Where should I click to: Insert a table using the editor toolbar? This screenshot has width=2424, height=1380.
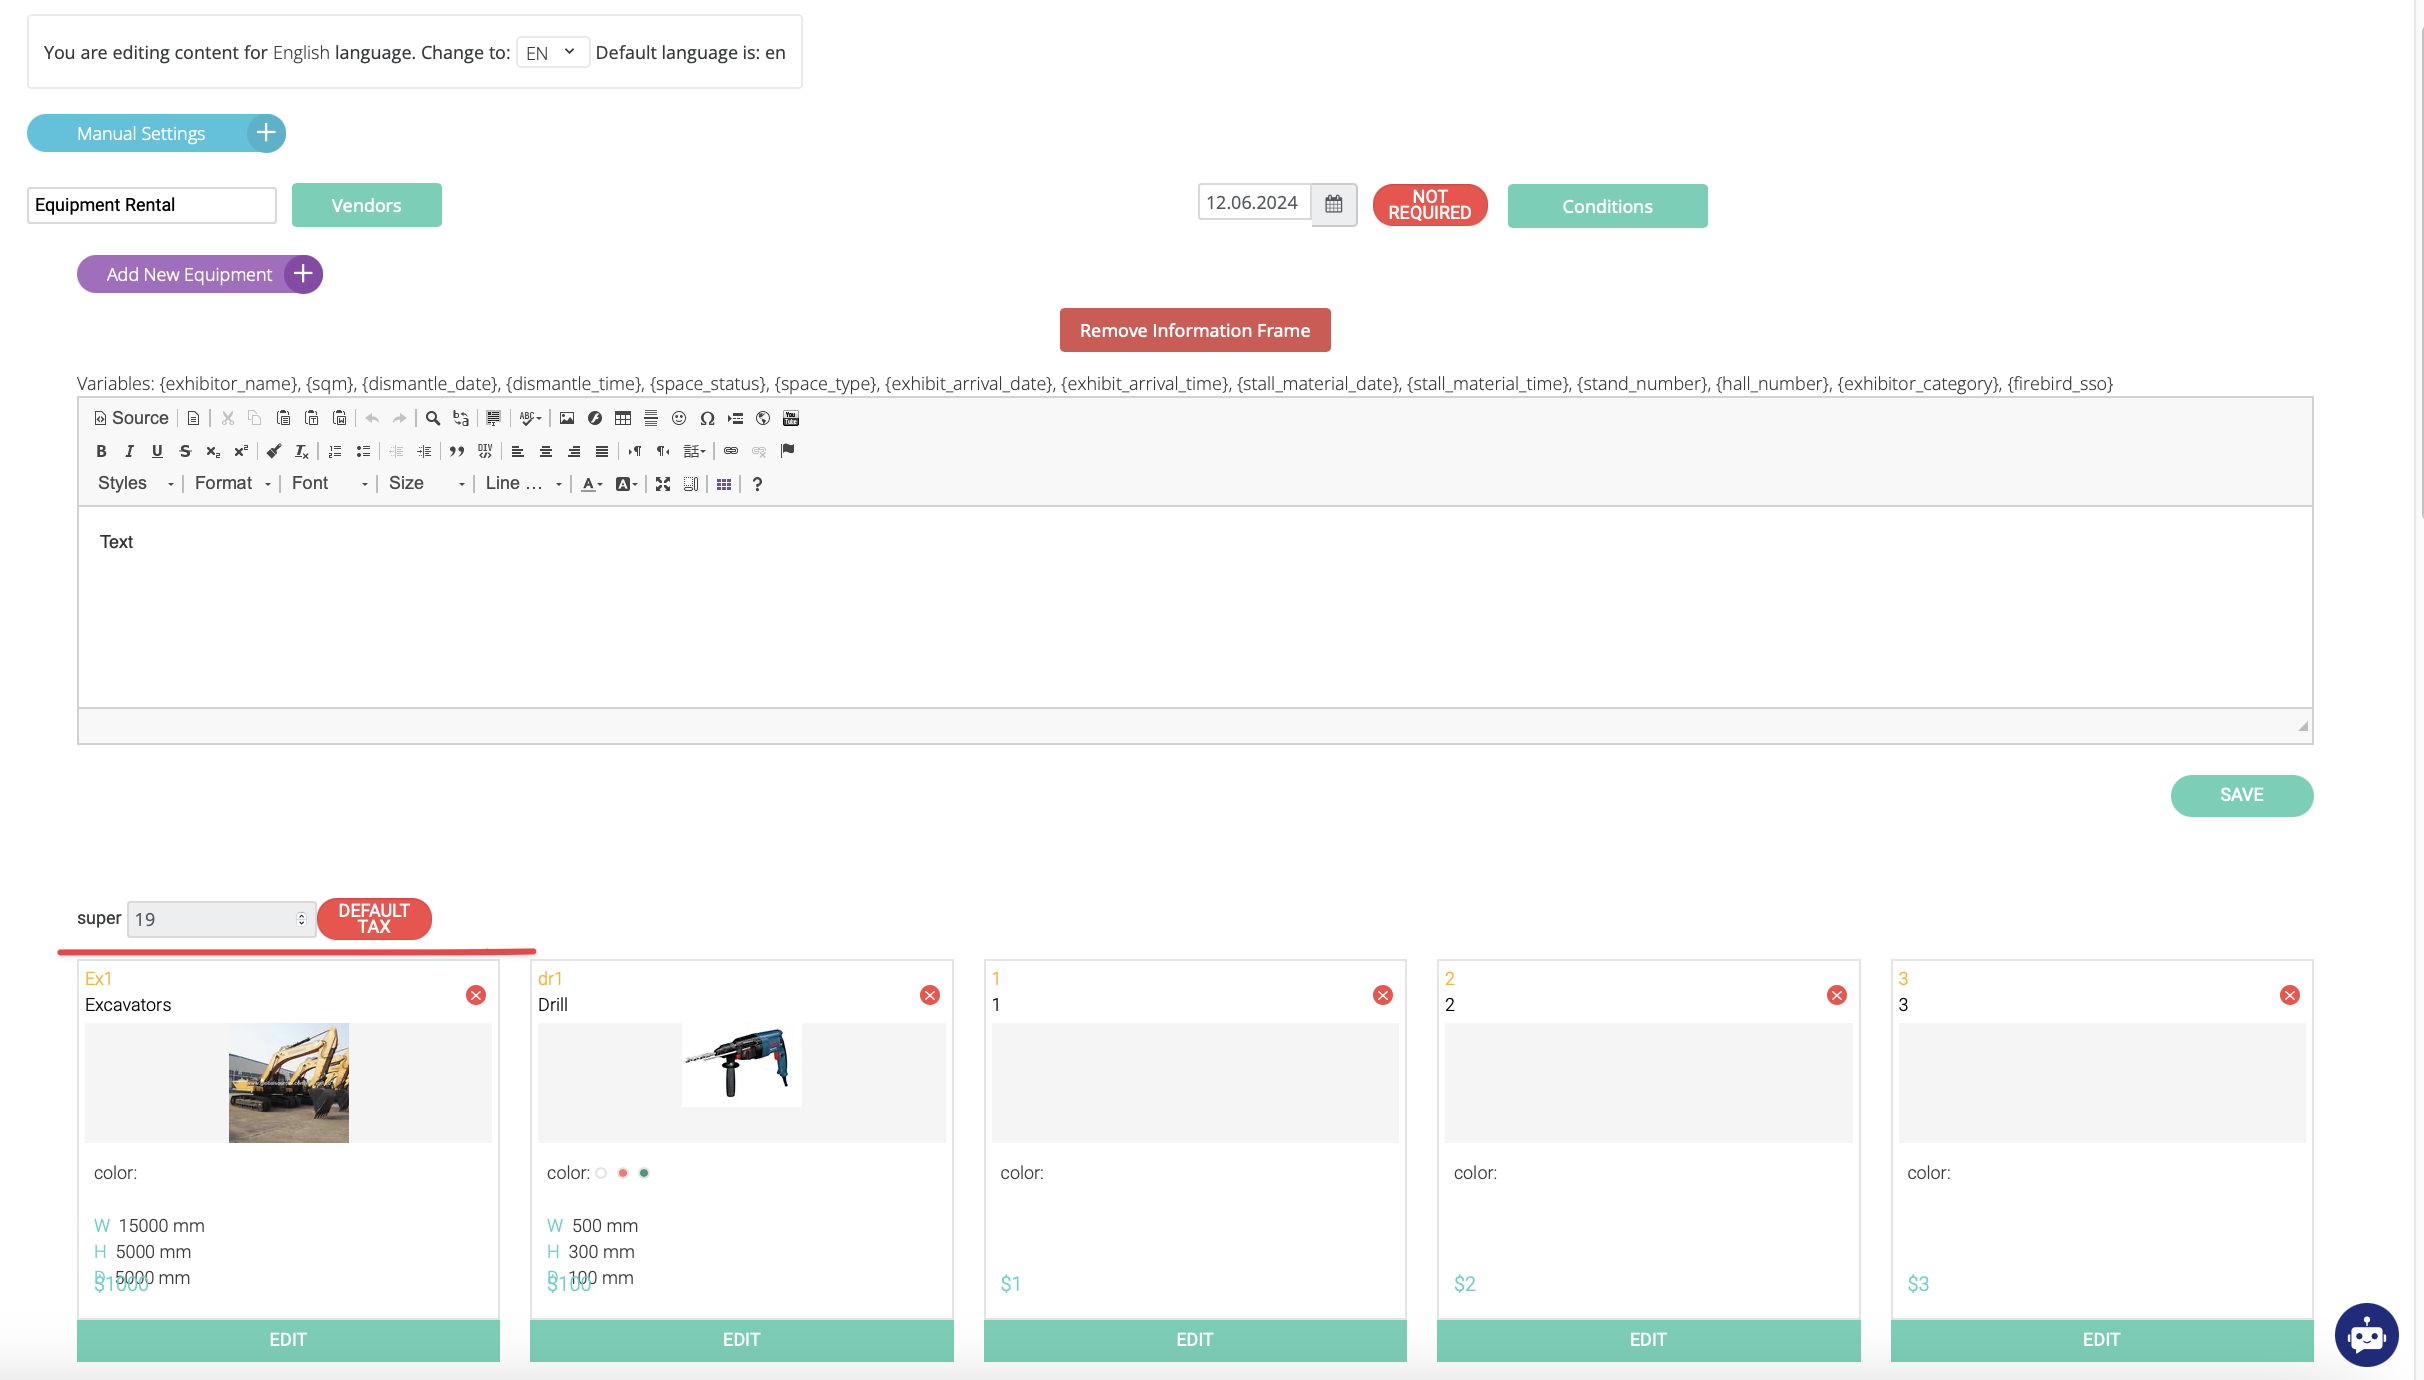tap(623, 418)
